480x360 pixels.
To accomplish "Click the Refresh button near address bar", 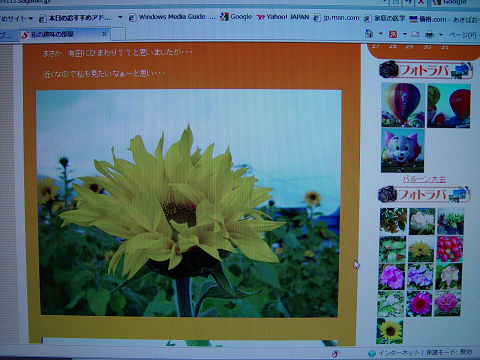I will pyautogui.click(x=409, y=2).
